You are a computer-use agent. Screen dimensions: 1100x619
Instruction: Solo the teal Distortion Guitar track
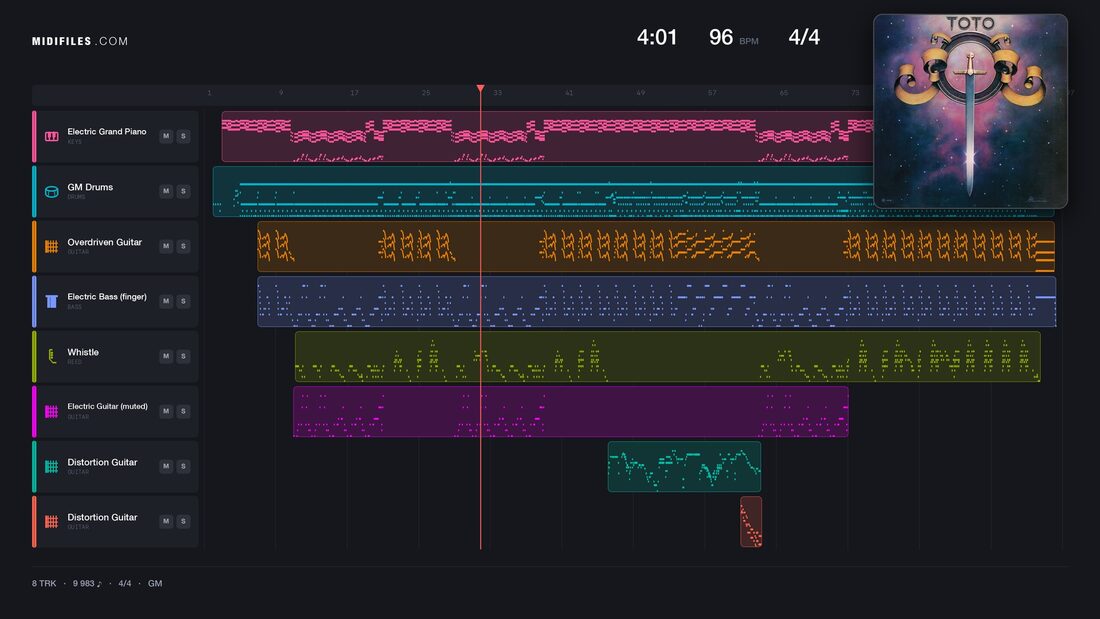pos(184,466)
